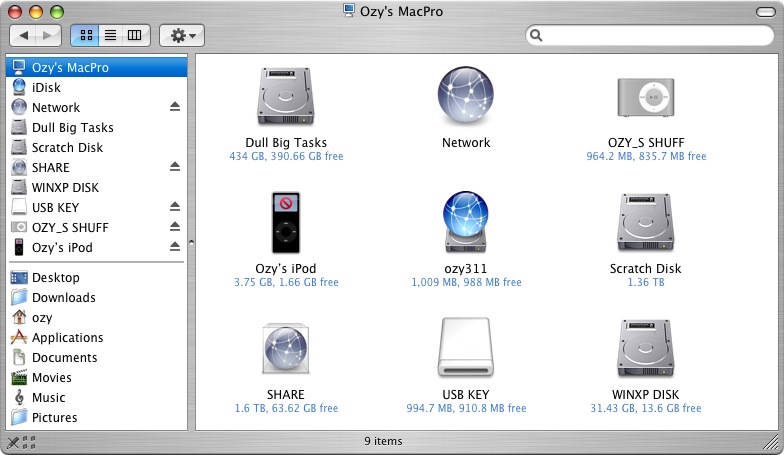
Task: Select Ozy's iPod in the sidebar
Action: tap(97, 247)
